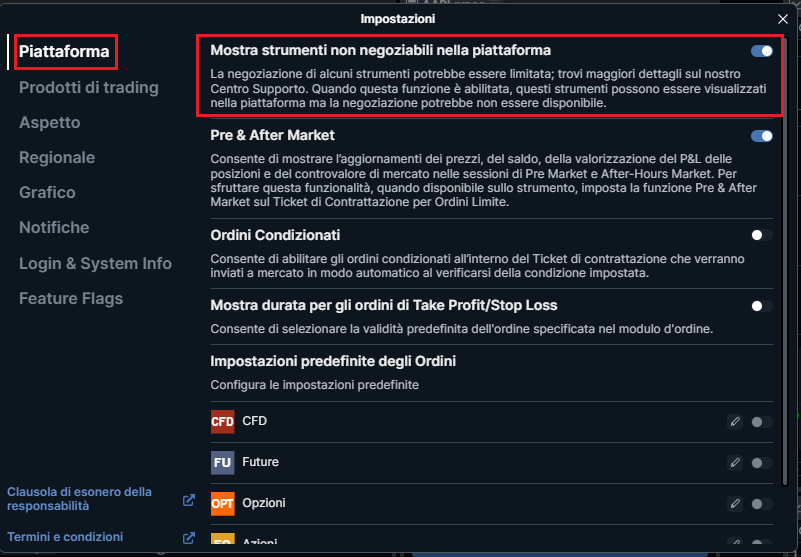This screenshot has width=801, height=557.
Task: Enable Take Profit/Stop Loss duration toggle
Action: (x=761, y=306)
